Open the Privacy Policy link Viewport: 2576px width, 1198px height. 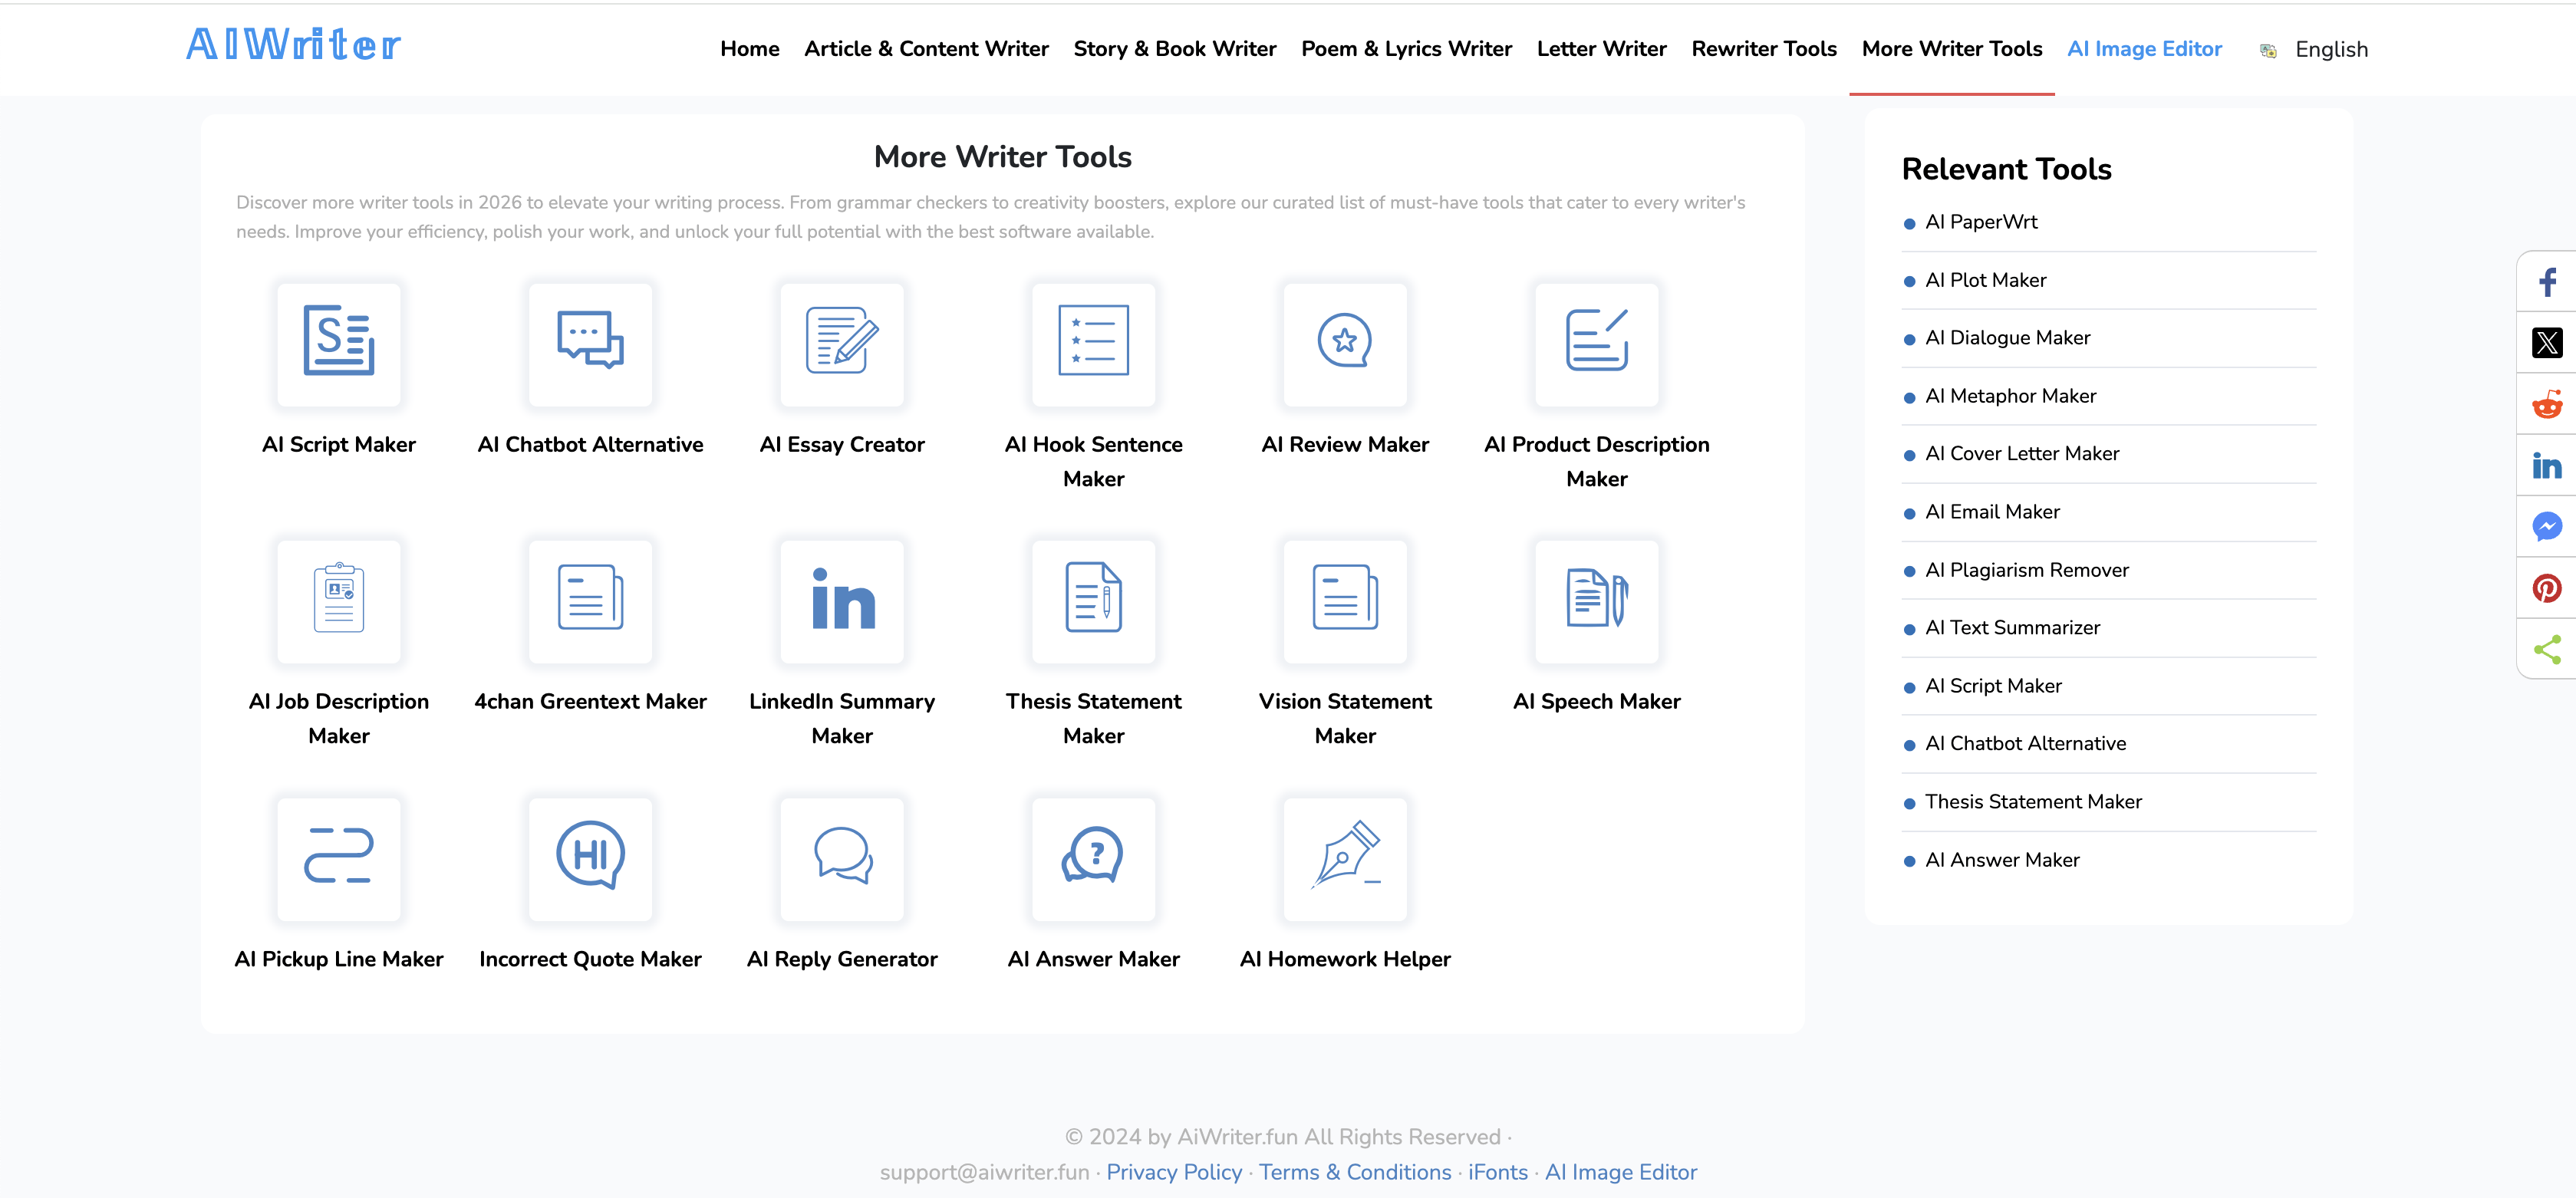[x=1174, y=1172]
